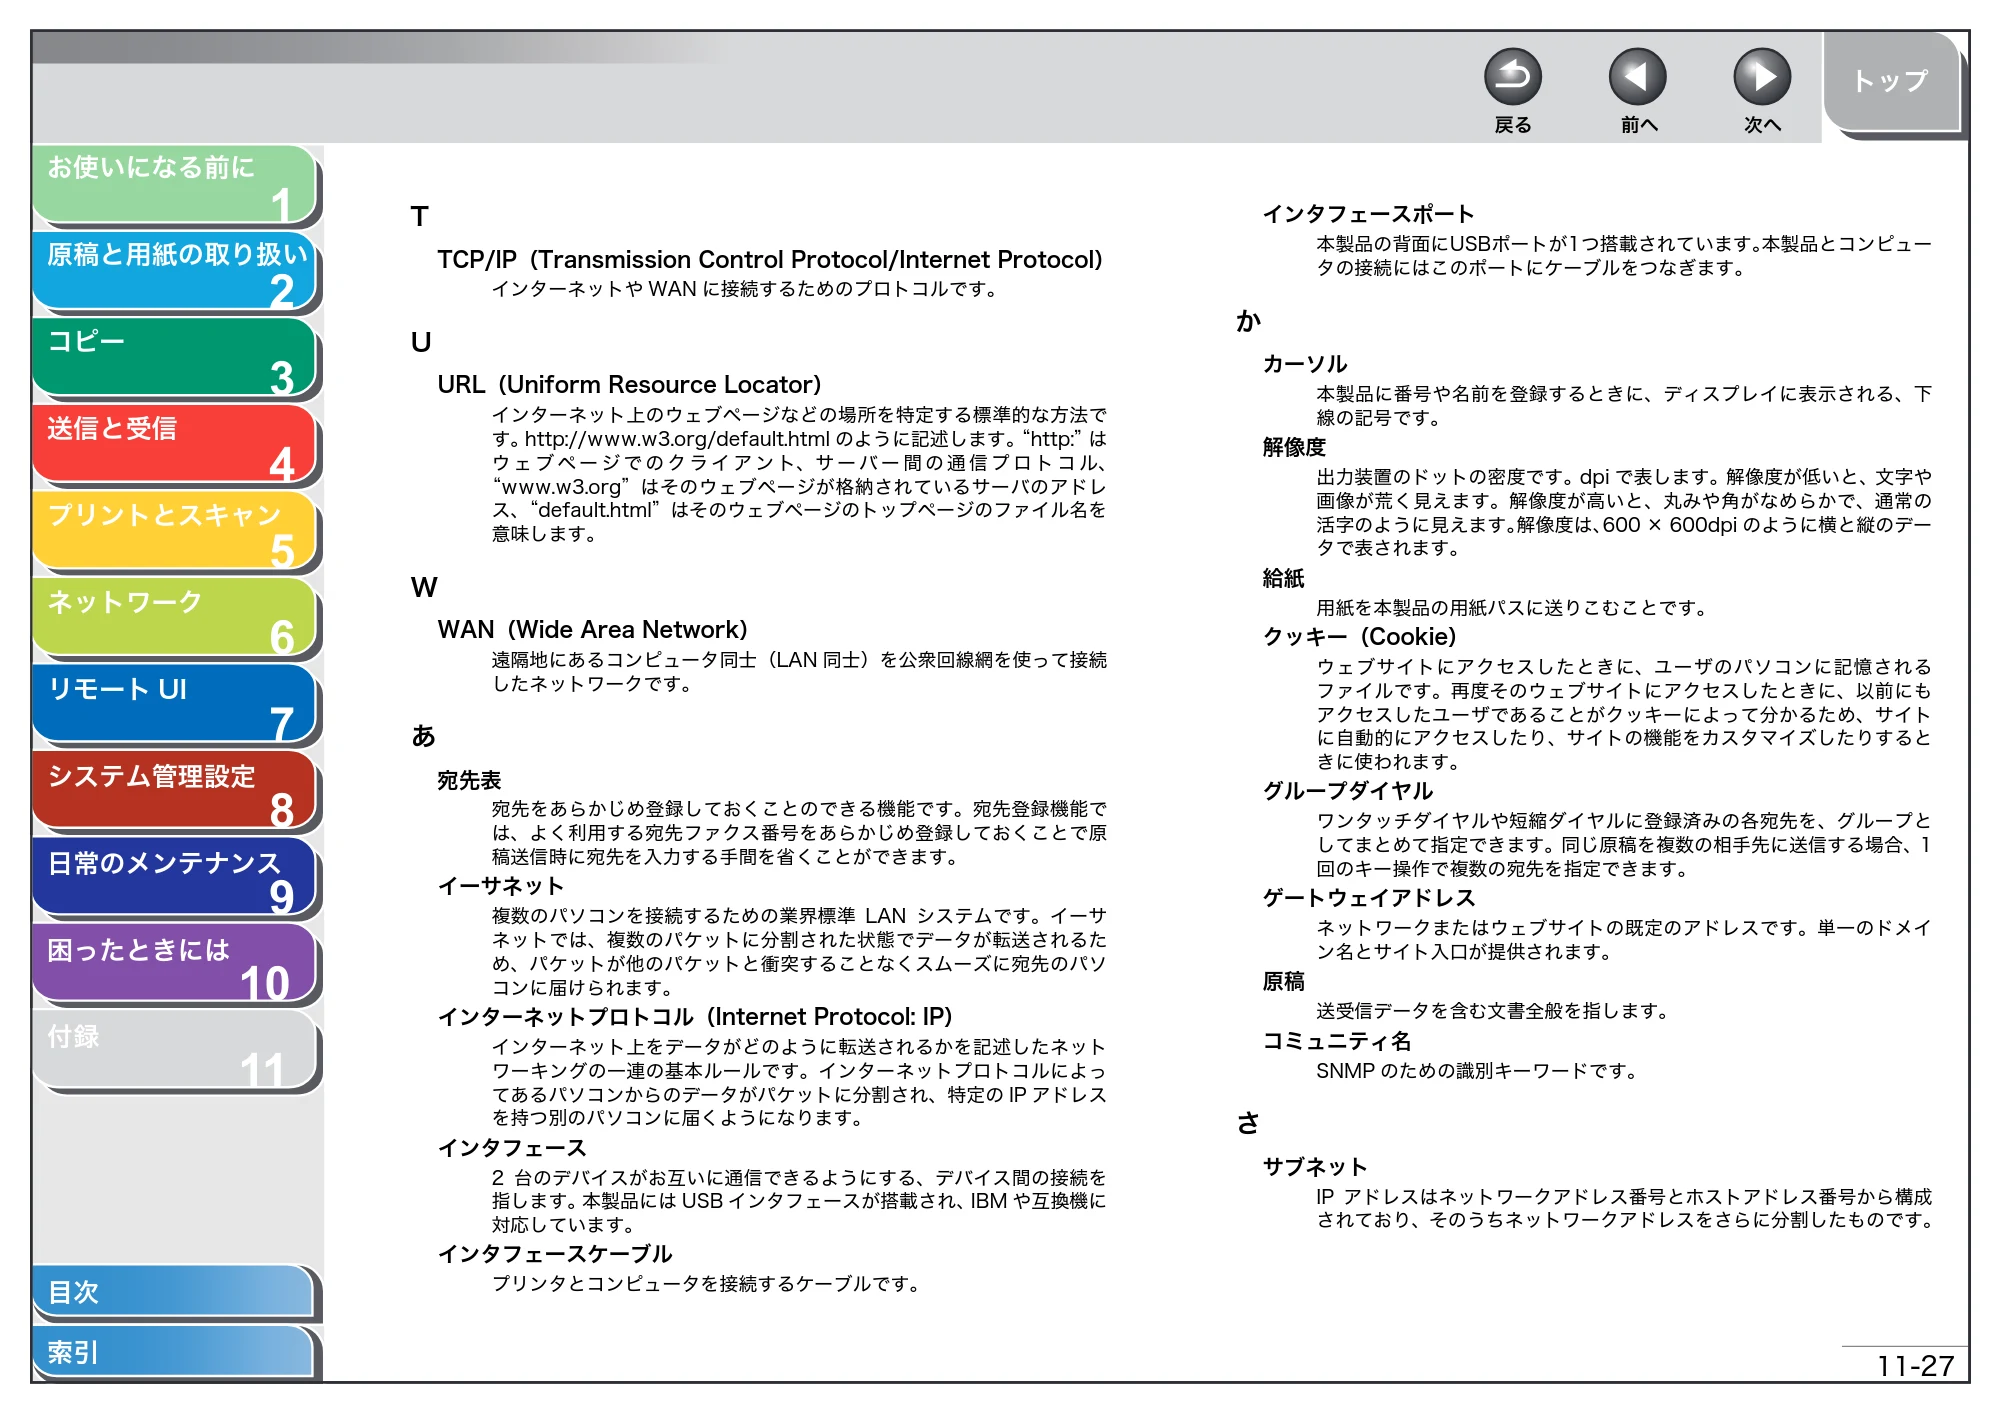The height and width of the screenshot is (1414, 2000).
Task: Click the section letter heading さ
Action: [x=1248, y=1123]
